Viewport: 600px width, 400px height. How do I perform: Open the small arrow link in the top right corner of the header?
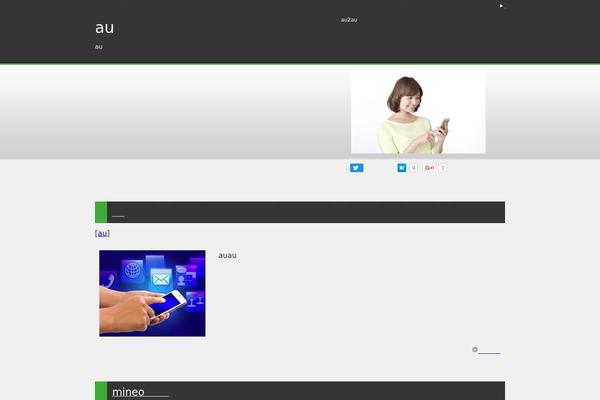[501, 6]
